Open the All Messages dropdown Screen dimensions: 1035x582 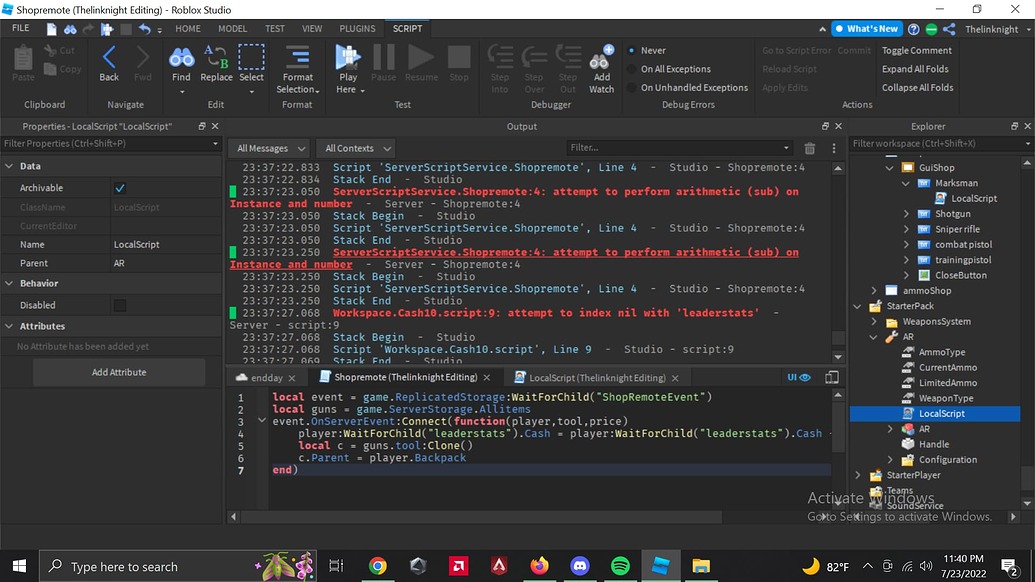[x=271, y=148]
